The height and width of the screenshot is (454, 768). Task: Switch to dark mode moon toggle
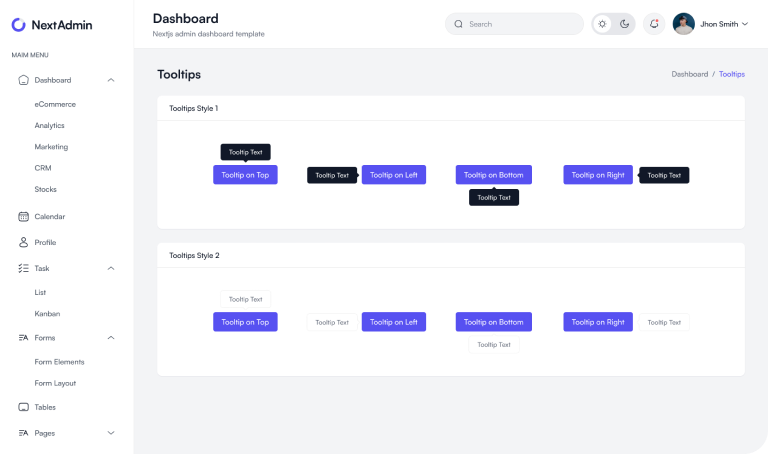(x=624, y=24)
